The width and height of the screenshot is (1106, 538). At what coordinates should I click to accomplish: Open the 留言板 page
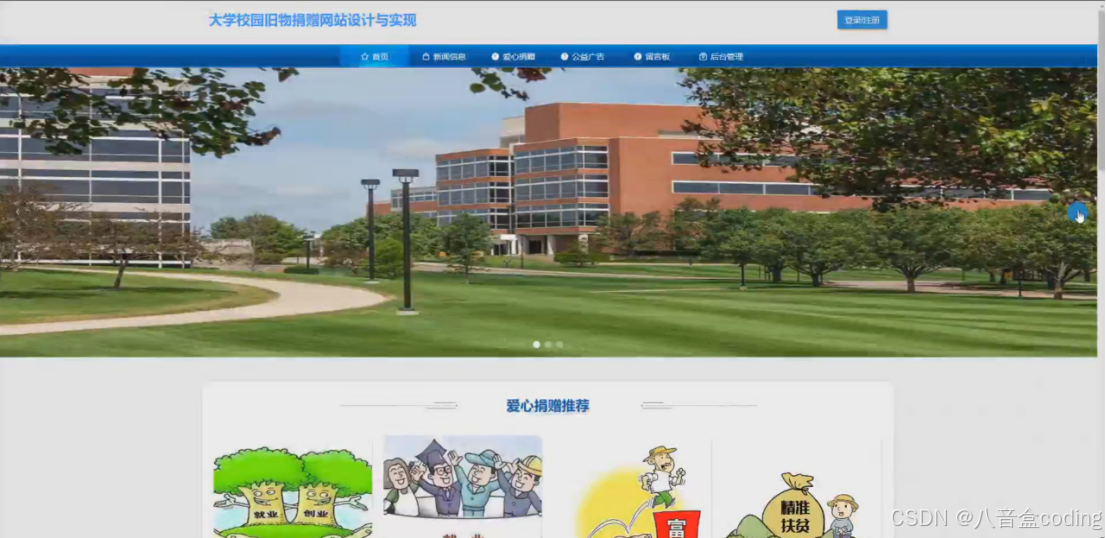click(652, 56)
